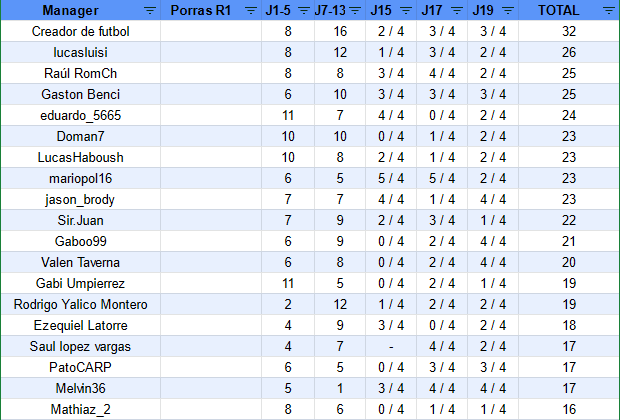The image size is (620, 420).
Task: Open the Porras R1 column filter icon
Action: point(251,10)
